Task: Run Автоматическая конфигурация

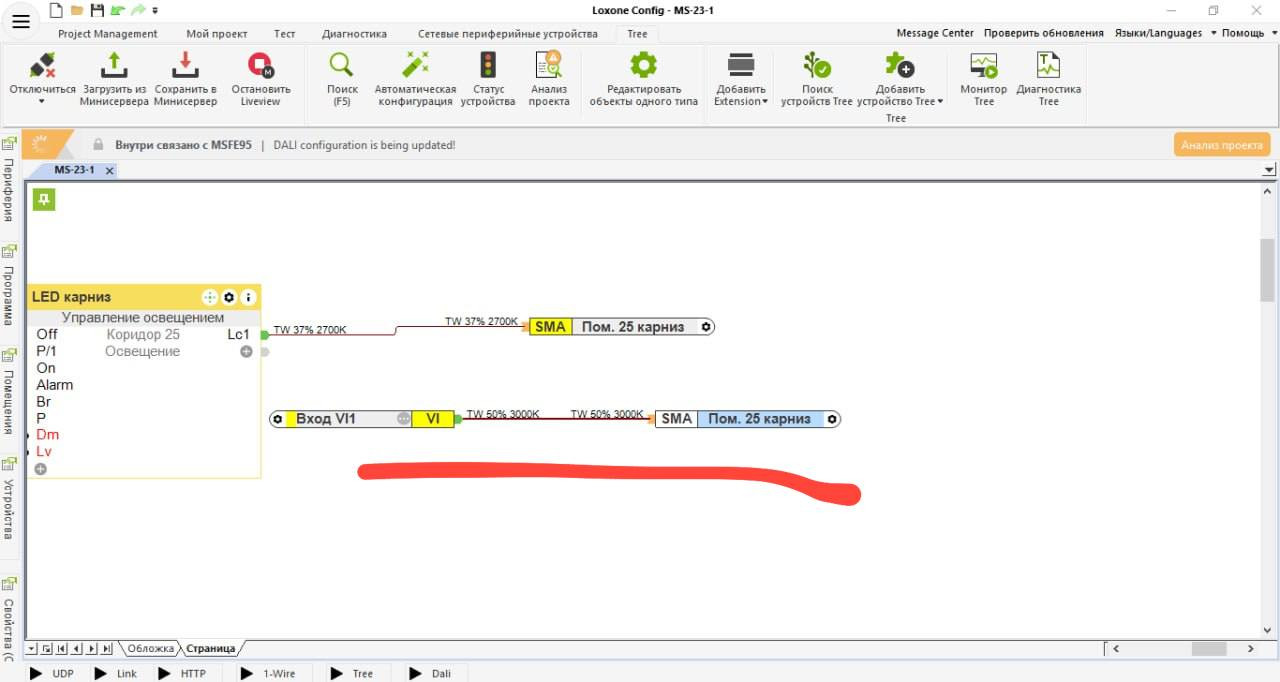Action: pyautogui.click(x=415, y=79)
